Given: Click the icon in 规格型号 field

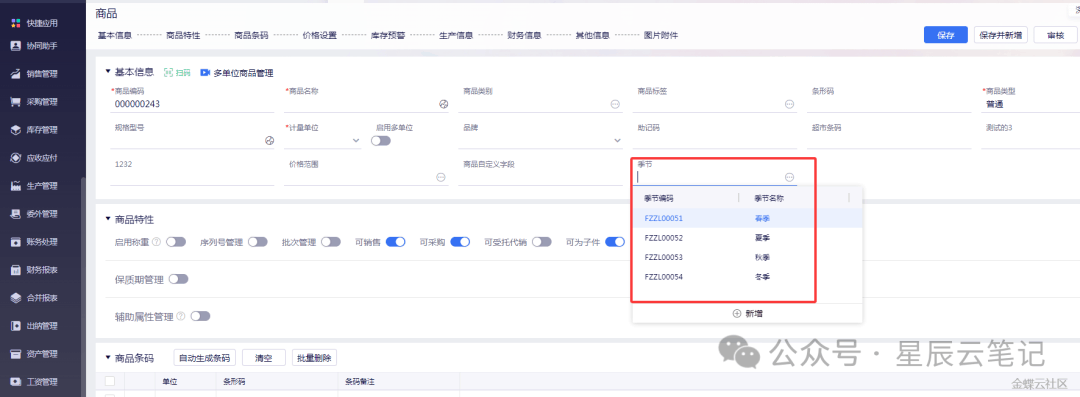Looking at the screenshot, I should pyautogui.click(x=269, y=140).
